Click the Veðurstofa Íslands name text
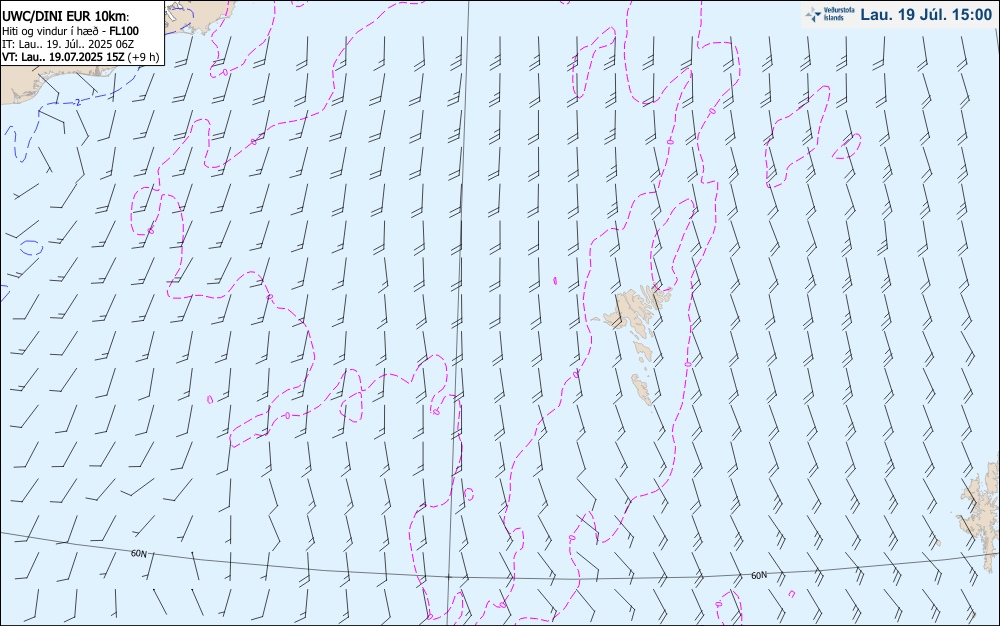The image size is (1000, 626). coord(839,14)
